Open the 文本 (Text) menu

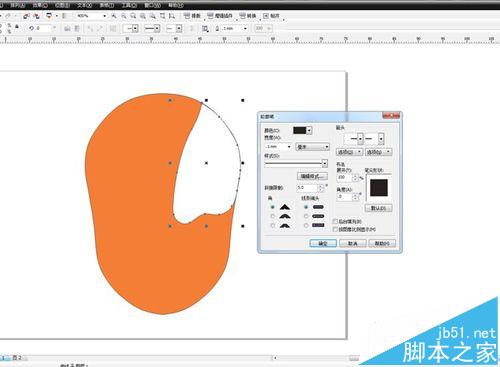(85, 5)
